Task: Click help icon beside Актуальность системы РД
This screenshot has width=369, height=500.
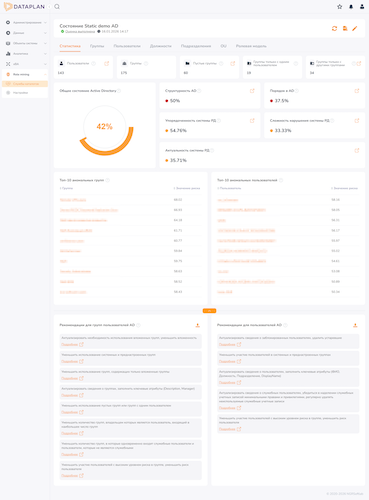Action: (x=212, y=151)
